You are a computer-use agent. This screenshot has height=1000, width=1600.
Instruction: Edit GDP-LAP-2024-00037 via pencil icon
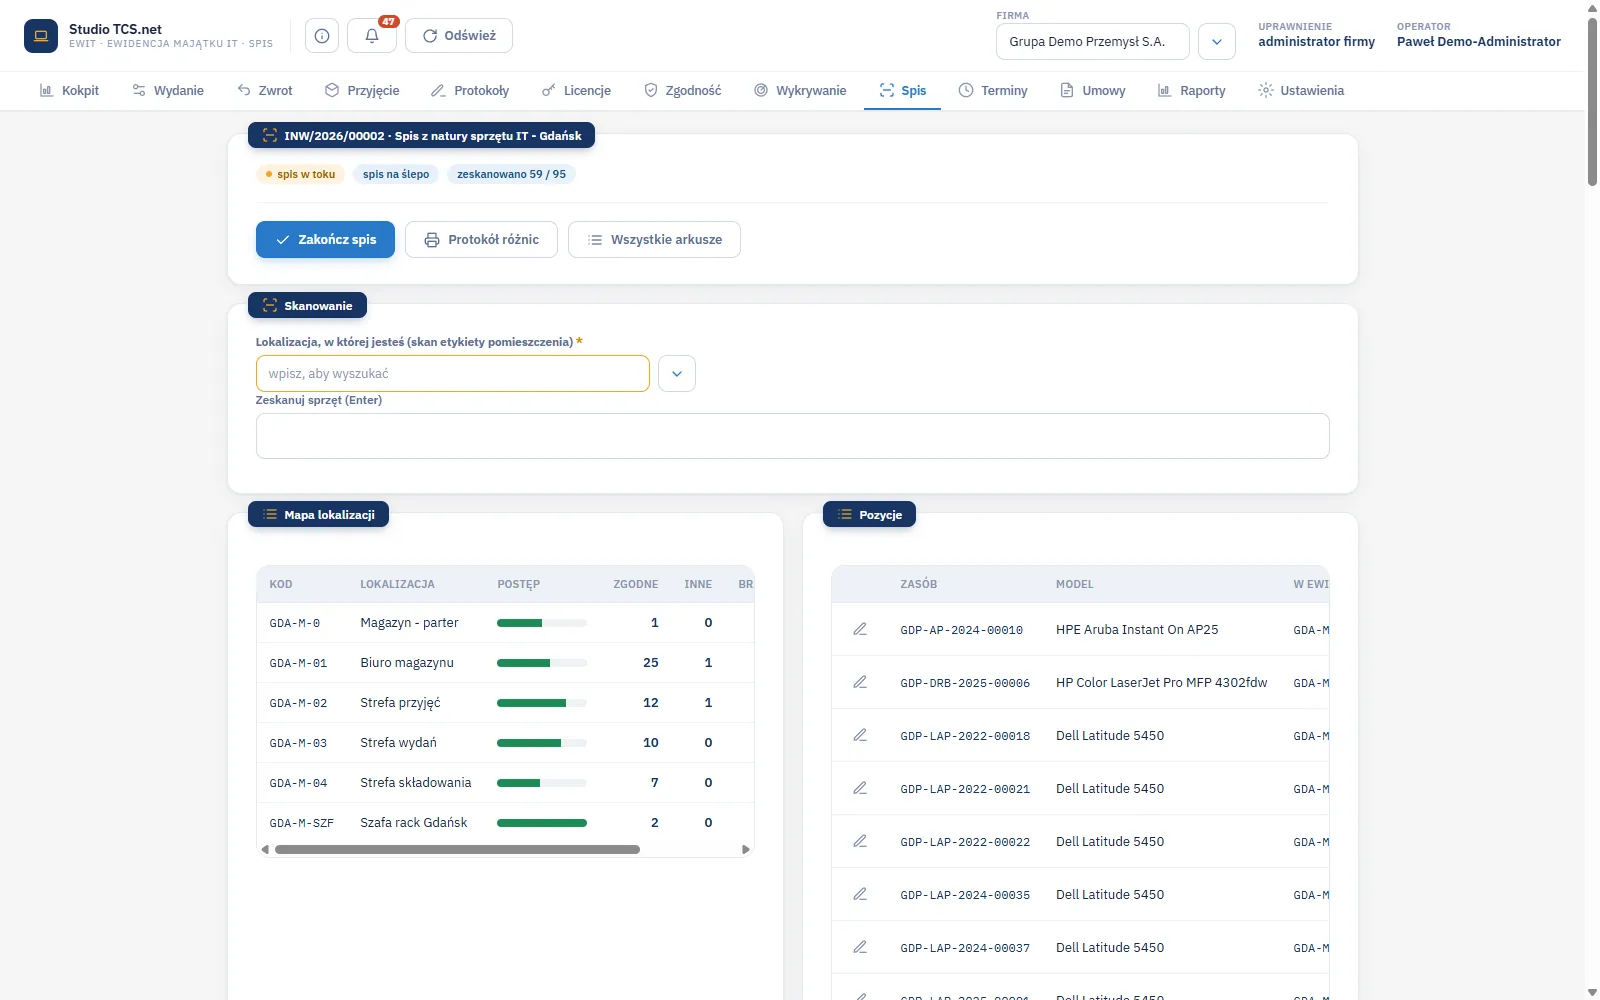coord(860,947)
